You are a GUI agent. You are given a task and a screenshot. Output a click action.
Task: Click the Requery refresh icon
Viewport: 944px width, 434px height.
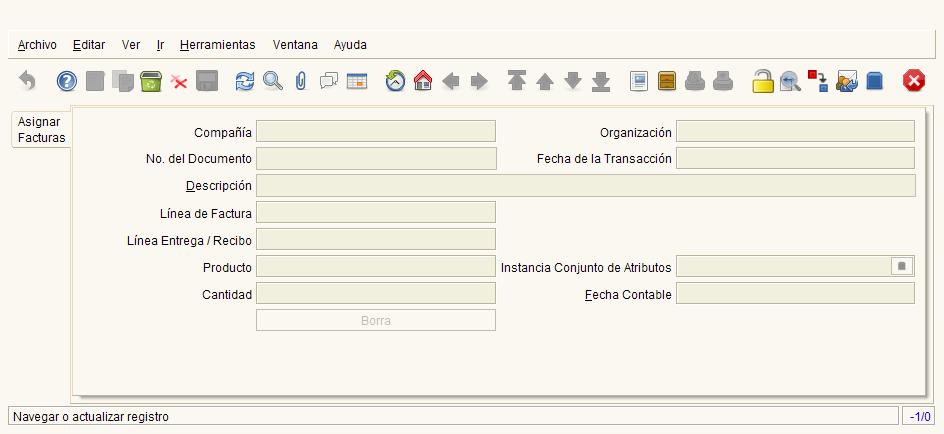[x=244, y=81]
